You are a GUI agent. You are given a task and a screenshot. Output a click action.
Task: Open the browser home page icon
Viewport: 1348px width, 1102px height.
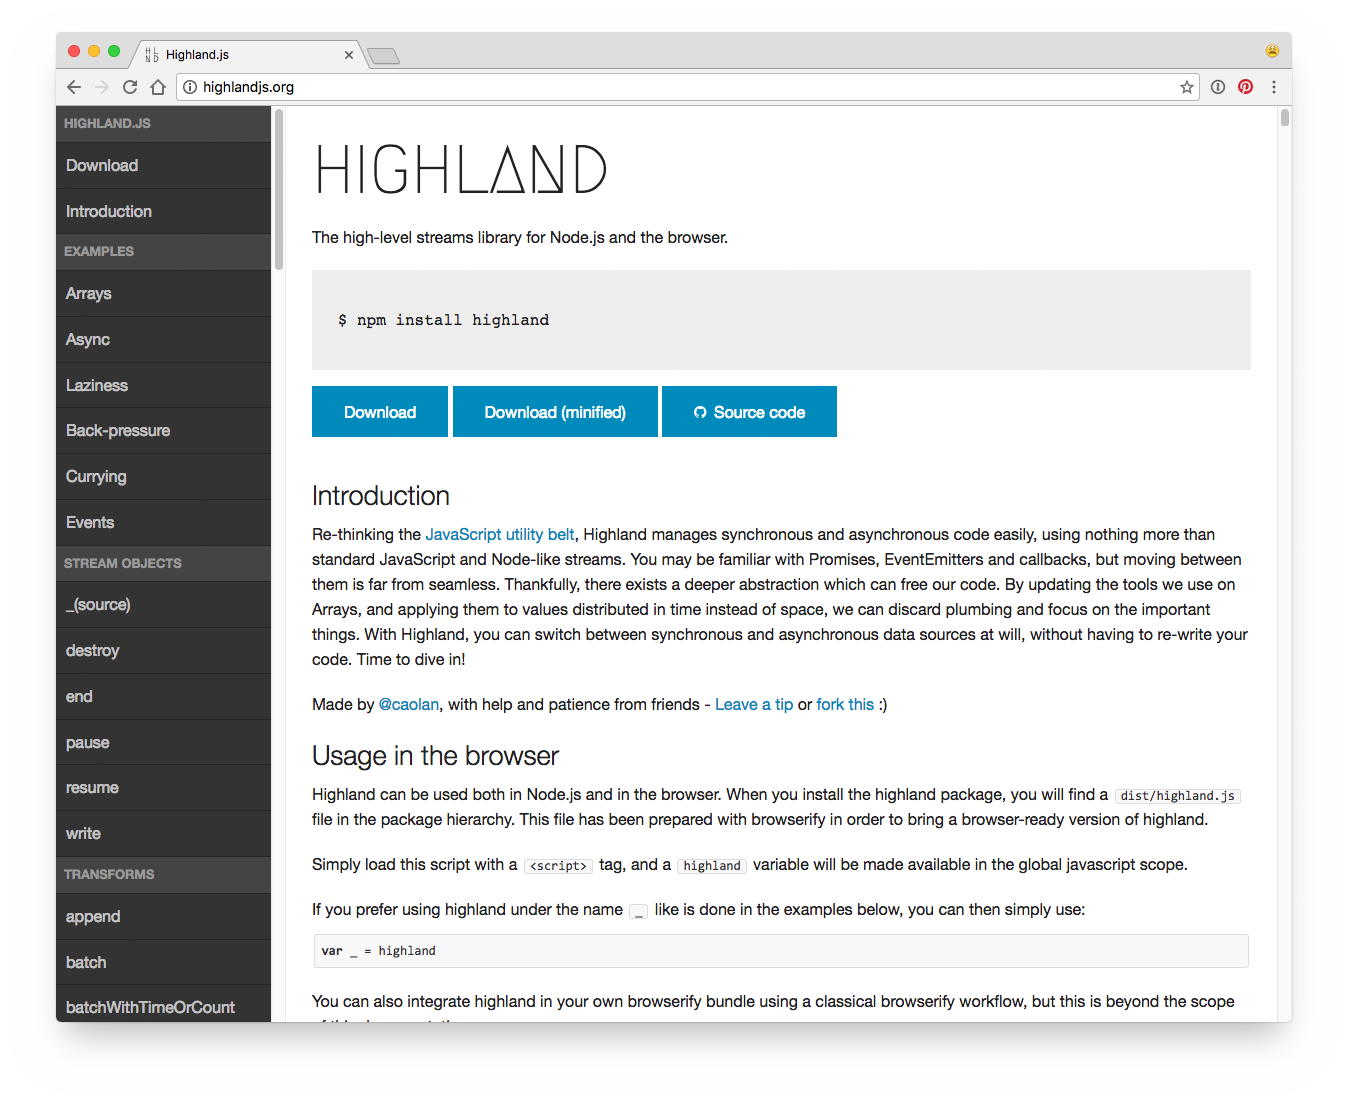pyautogui.click(x=158, y=87)
